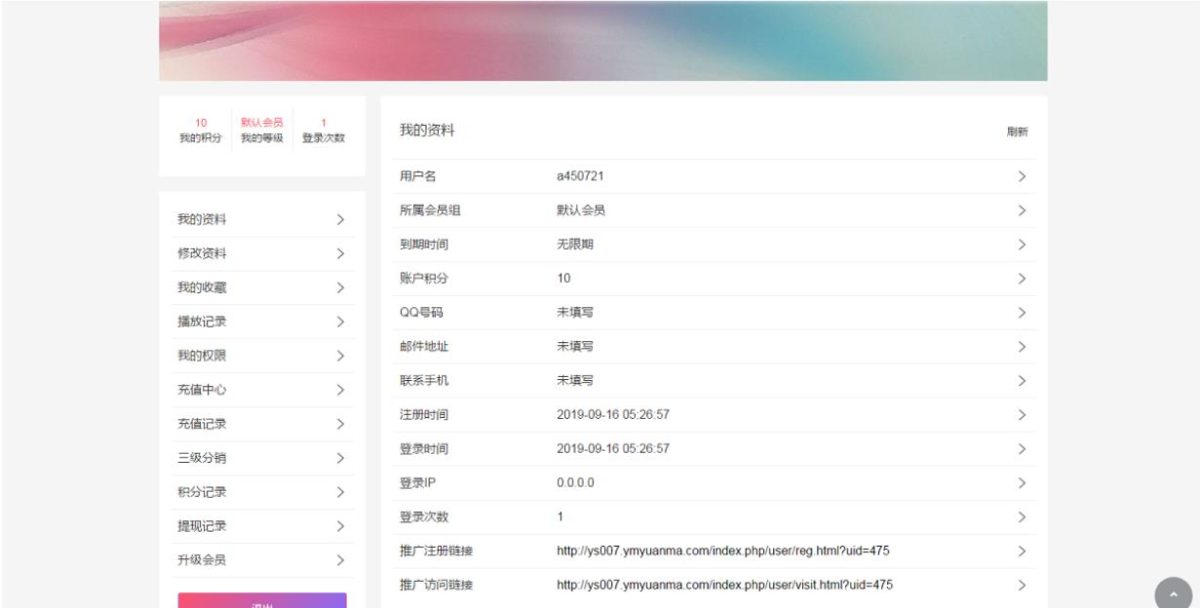Click the arrow on the 登录时间 row
Image resolution: width=1200 pixels, height=608 pixels.
[1022, 448]
